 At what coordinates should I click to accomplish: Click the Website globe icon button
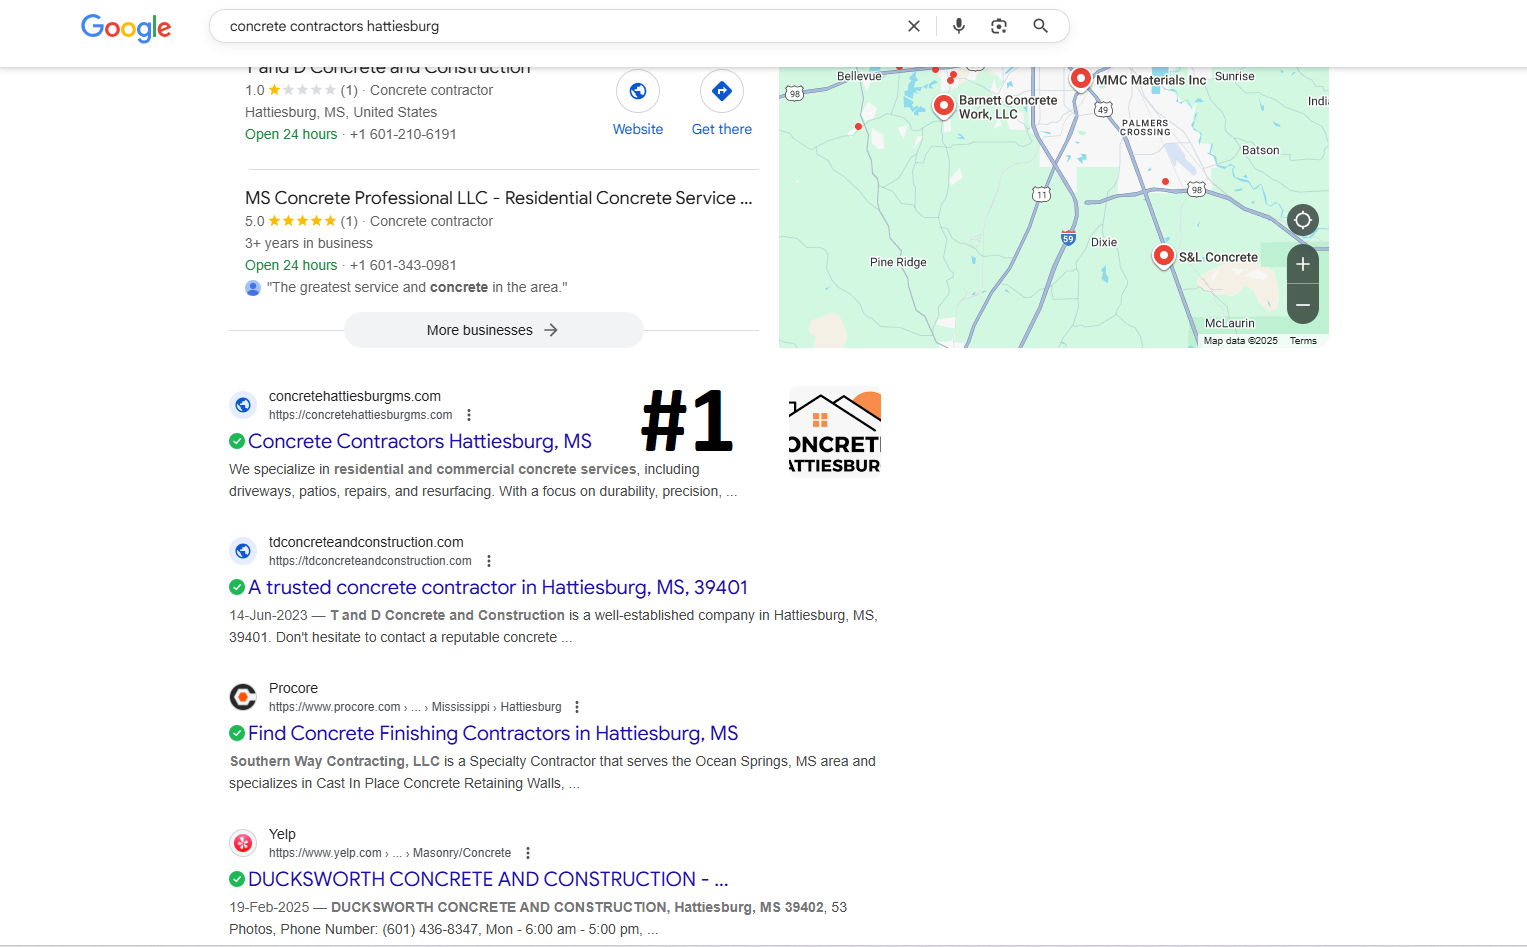(x=638, y=91)
